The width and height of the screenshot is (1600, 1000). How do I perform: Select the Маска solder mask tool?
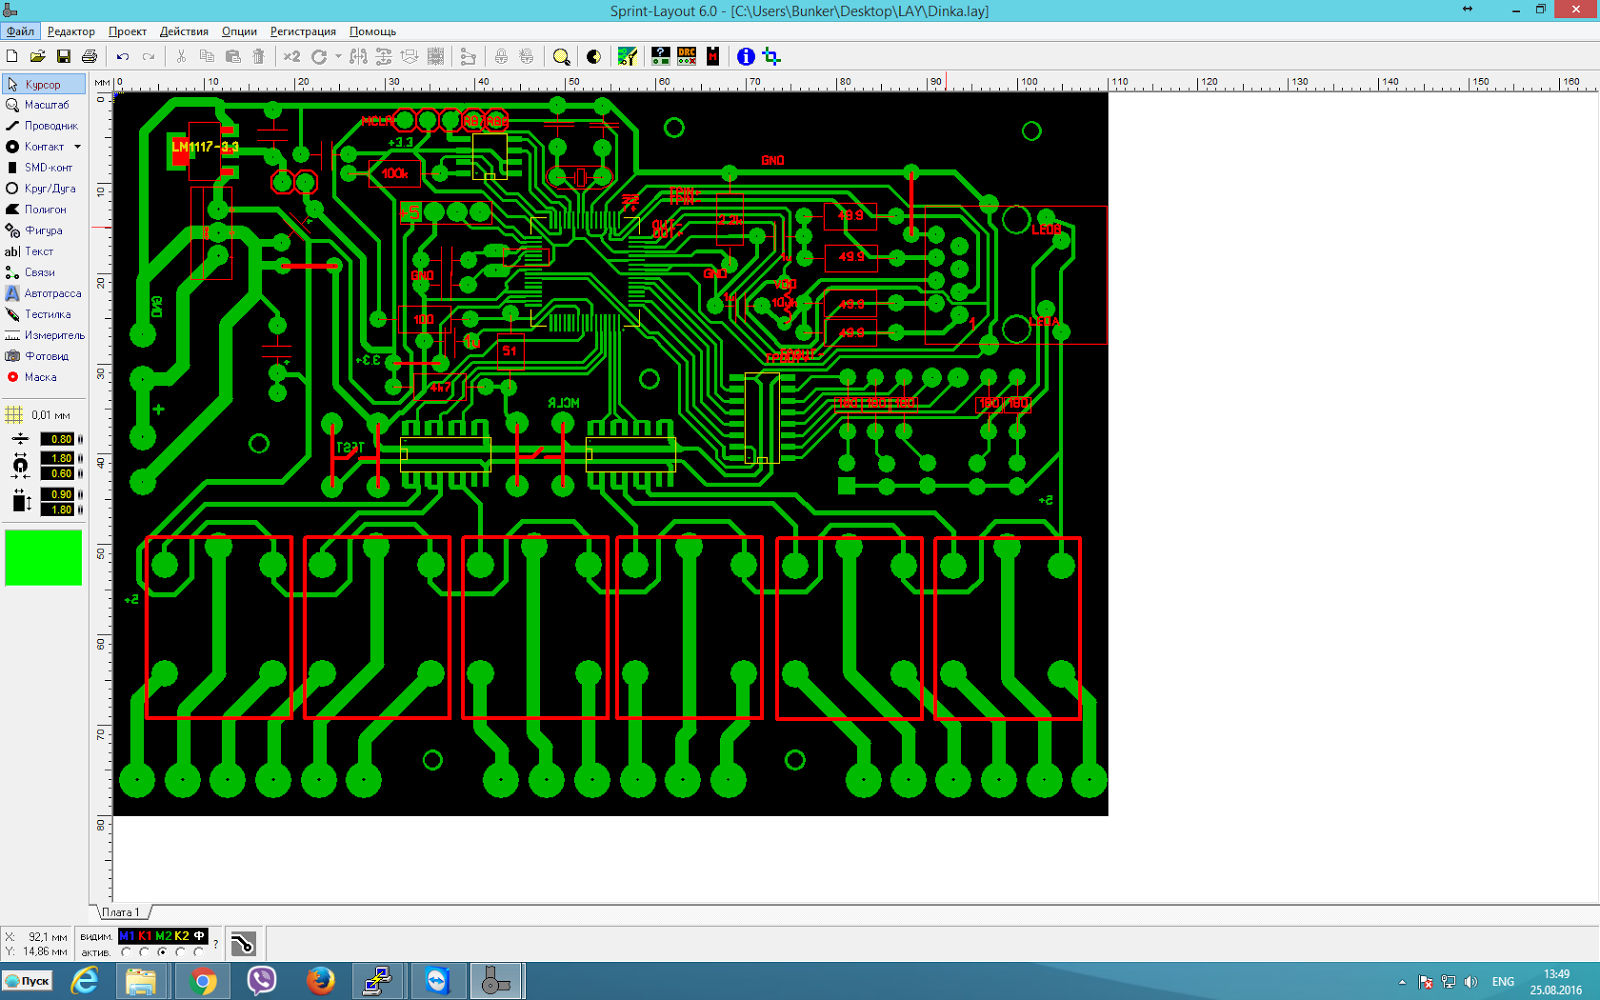44,378
